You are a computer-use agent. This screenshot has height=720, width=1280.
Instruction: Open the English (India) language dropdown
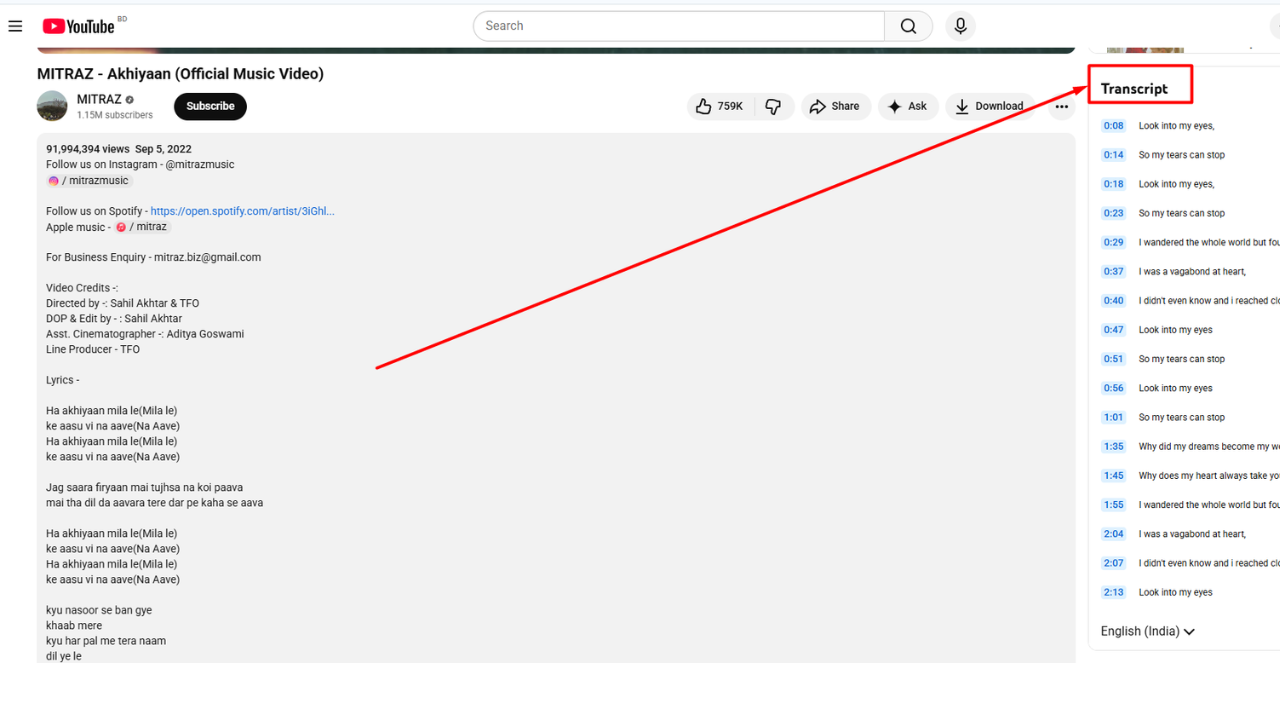[1147, 630]
